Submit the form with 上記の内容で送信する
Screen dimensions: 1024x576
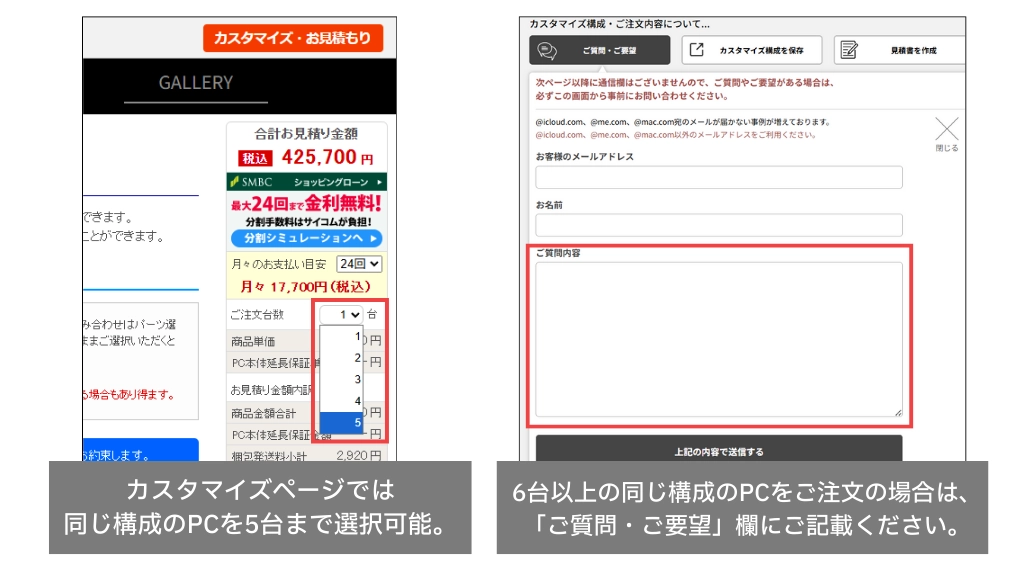(718, 451)
